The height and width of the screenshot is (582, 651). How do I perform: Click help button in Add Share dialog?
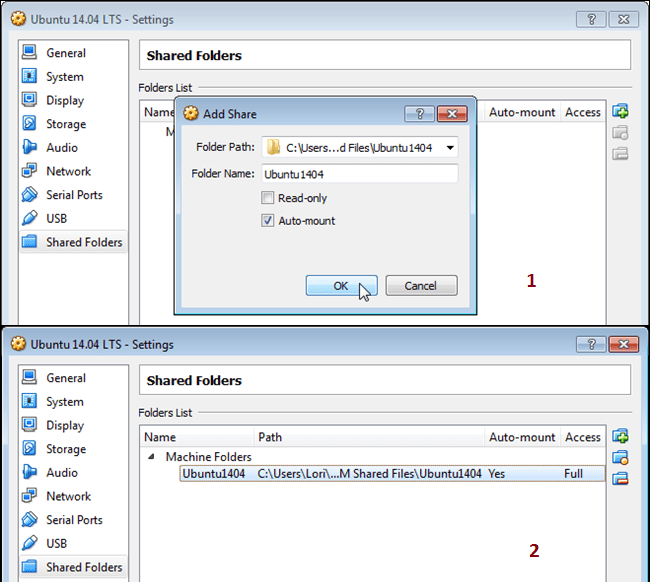coord(419,114)
